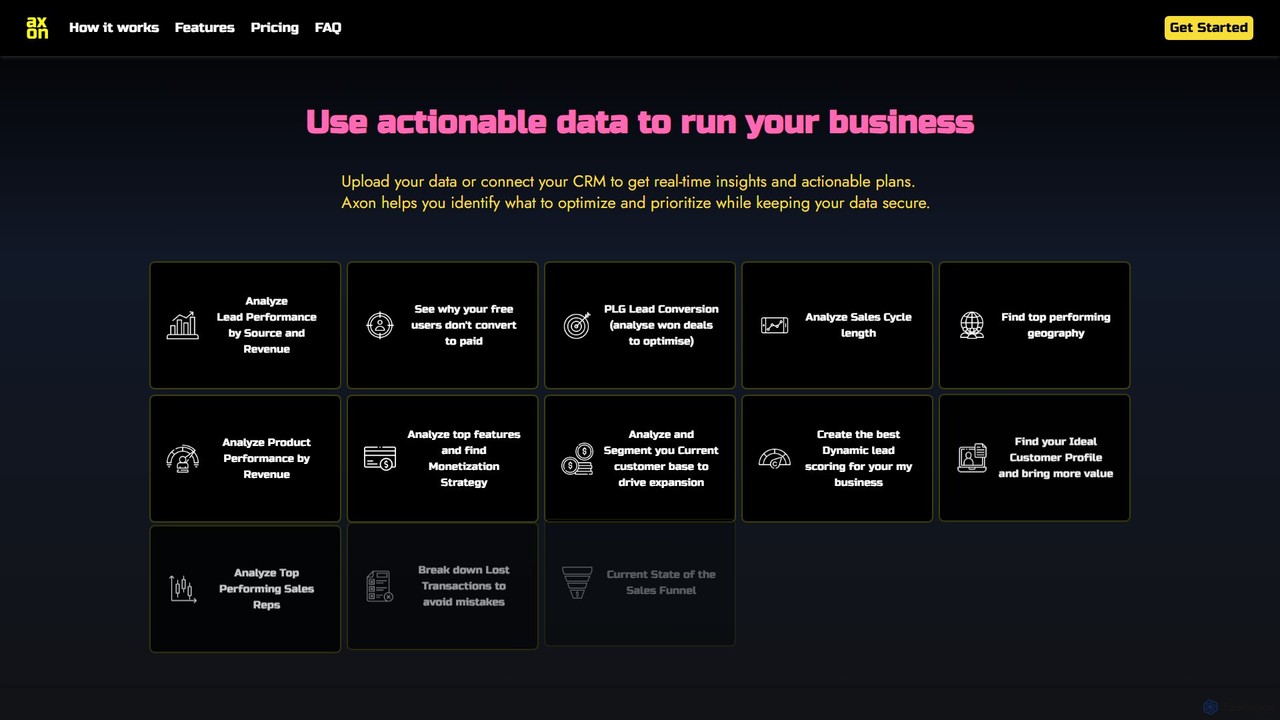This screenshot has height=720, width=1280.
Task: Select the 'See why your free users don't convert' text
Action: [x=464, y=325]
